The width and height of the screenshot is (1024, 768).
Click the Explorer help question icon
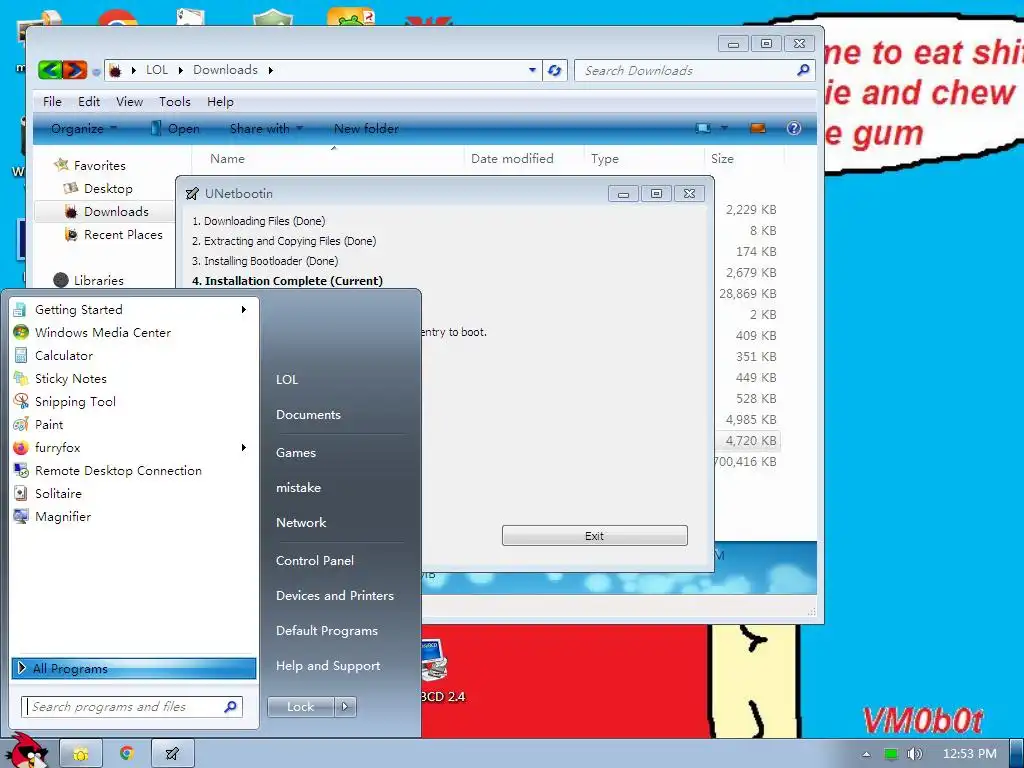click(793, 128)
